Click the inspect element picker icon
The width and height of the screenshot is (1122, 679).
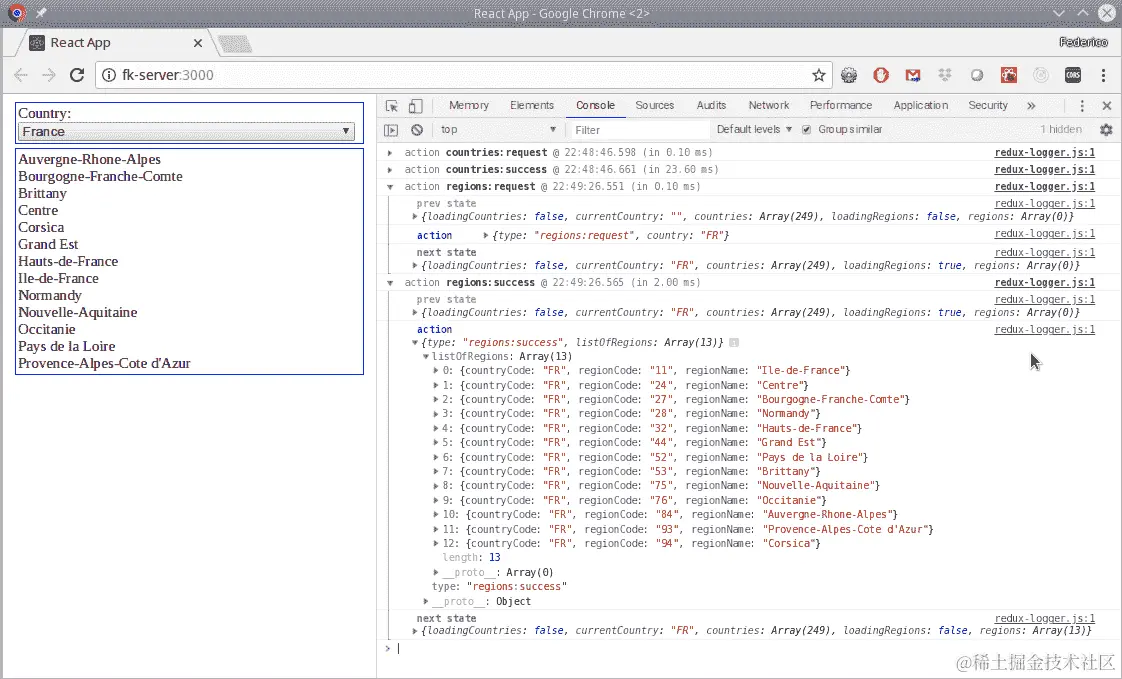click(x=392, y=106)
